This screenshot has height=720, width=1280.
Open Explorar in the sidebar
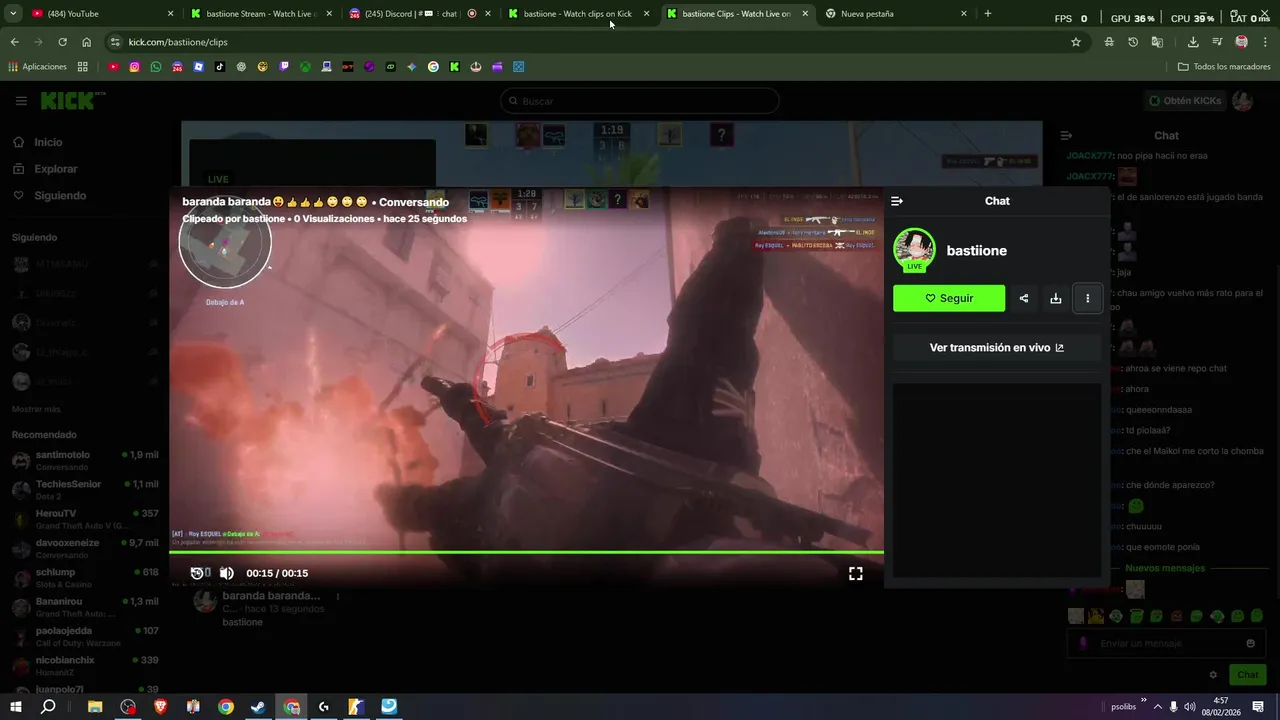pos(56,169)
